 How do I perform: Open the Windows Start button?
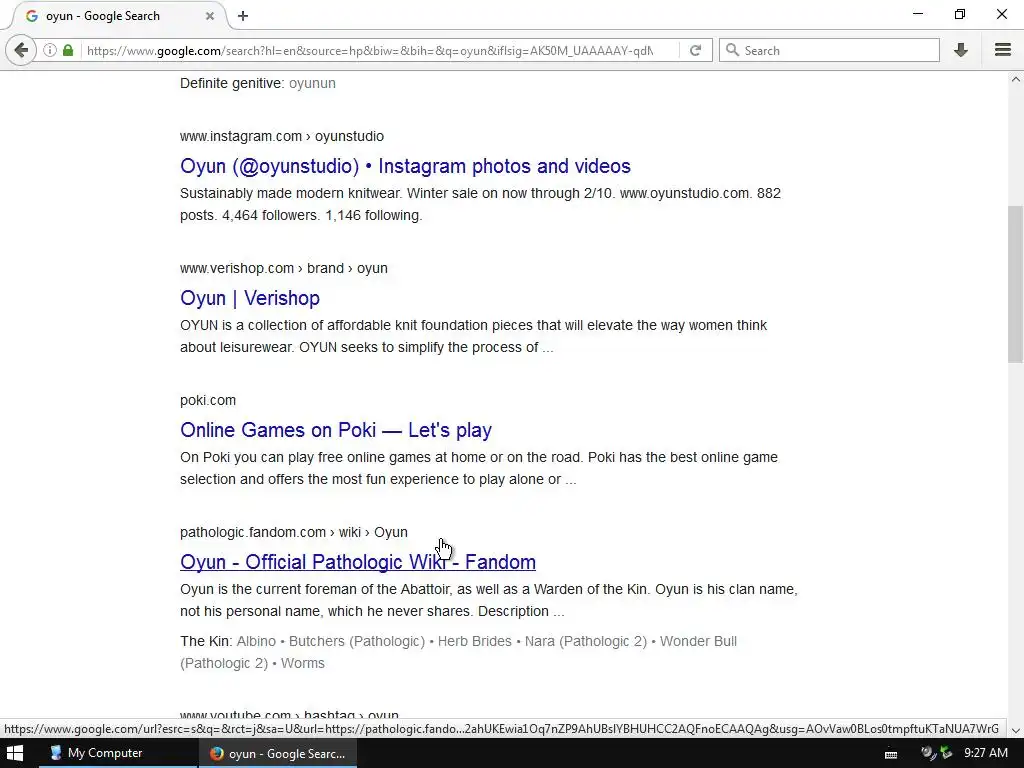pyautogui.click(x=14, y=753)
